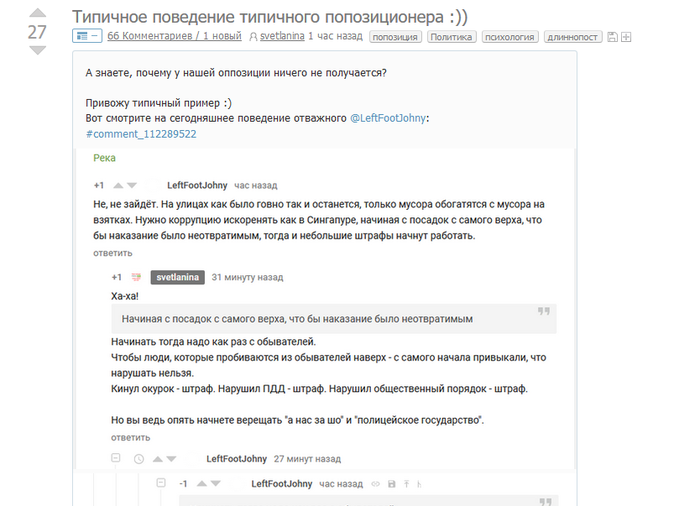Select the «психология» tag
Image resolution: width=700 pixels, height=506 pixels.
tap(509, 37)
